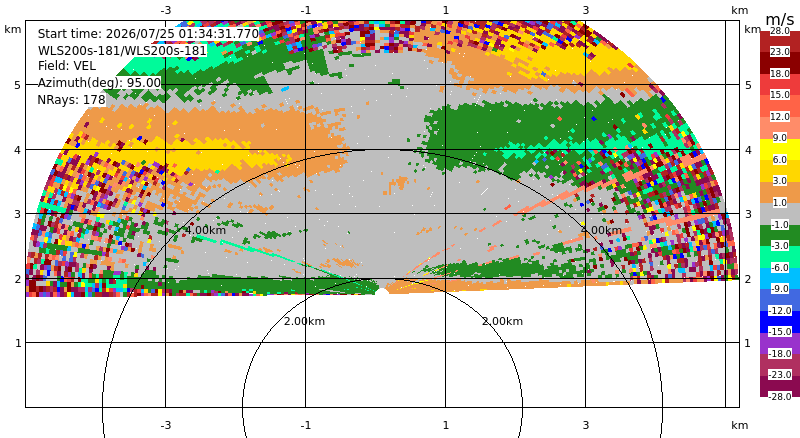This screenshot has width=800, height=438.
Task: Click the NRays: 178 label
Action: [71, 100]
